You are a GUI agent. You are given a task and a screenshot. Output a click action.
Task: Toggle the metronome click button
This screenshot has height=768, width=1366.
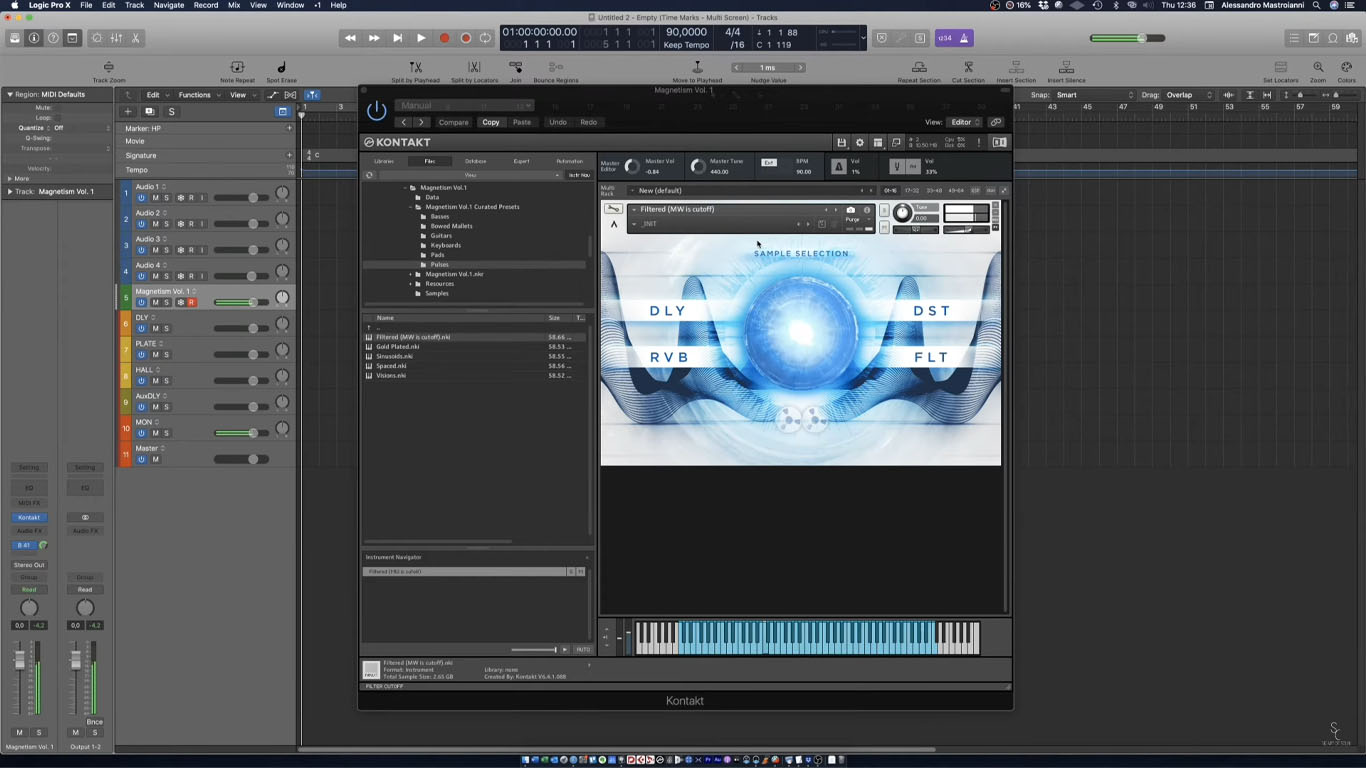(964, 38)
